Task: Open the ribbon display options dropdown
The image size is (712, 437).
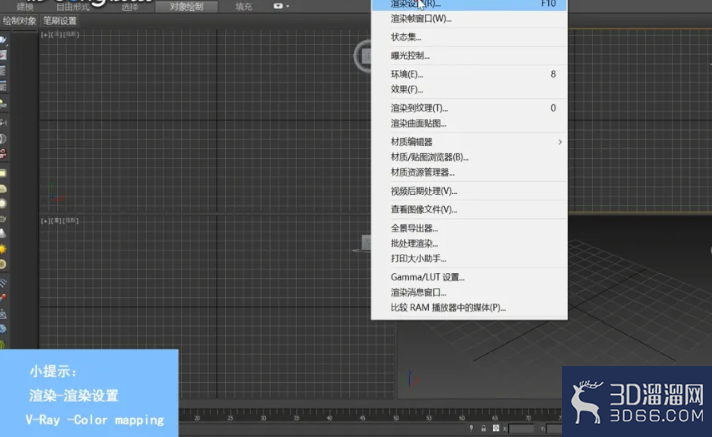Action: (281, 6)
